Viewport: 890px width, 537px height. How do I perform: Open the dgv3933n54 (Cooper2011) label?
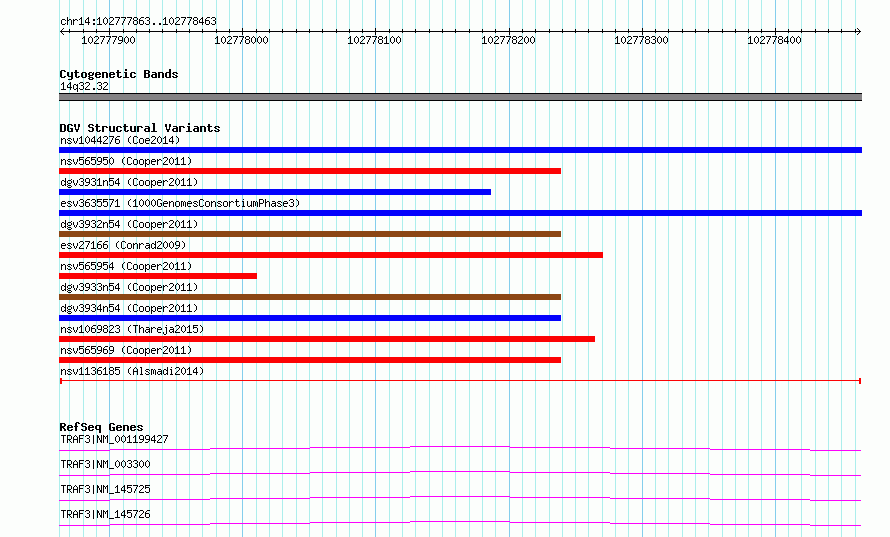click(129, 287)
